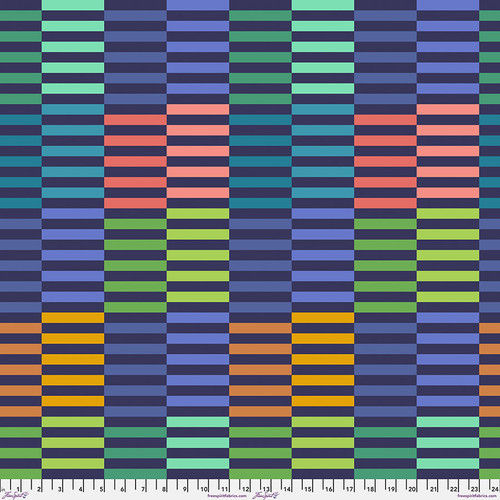The image size is (500, 500).
Task: Select the ruler marking 15
Action: point(308,489)
